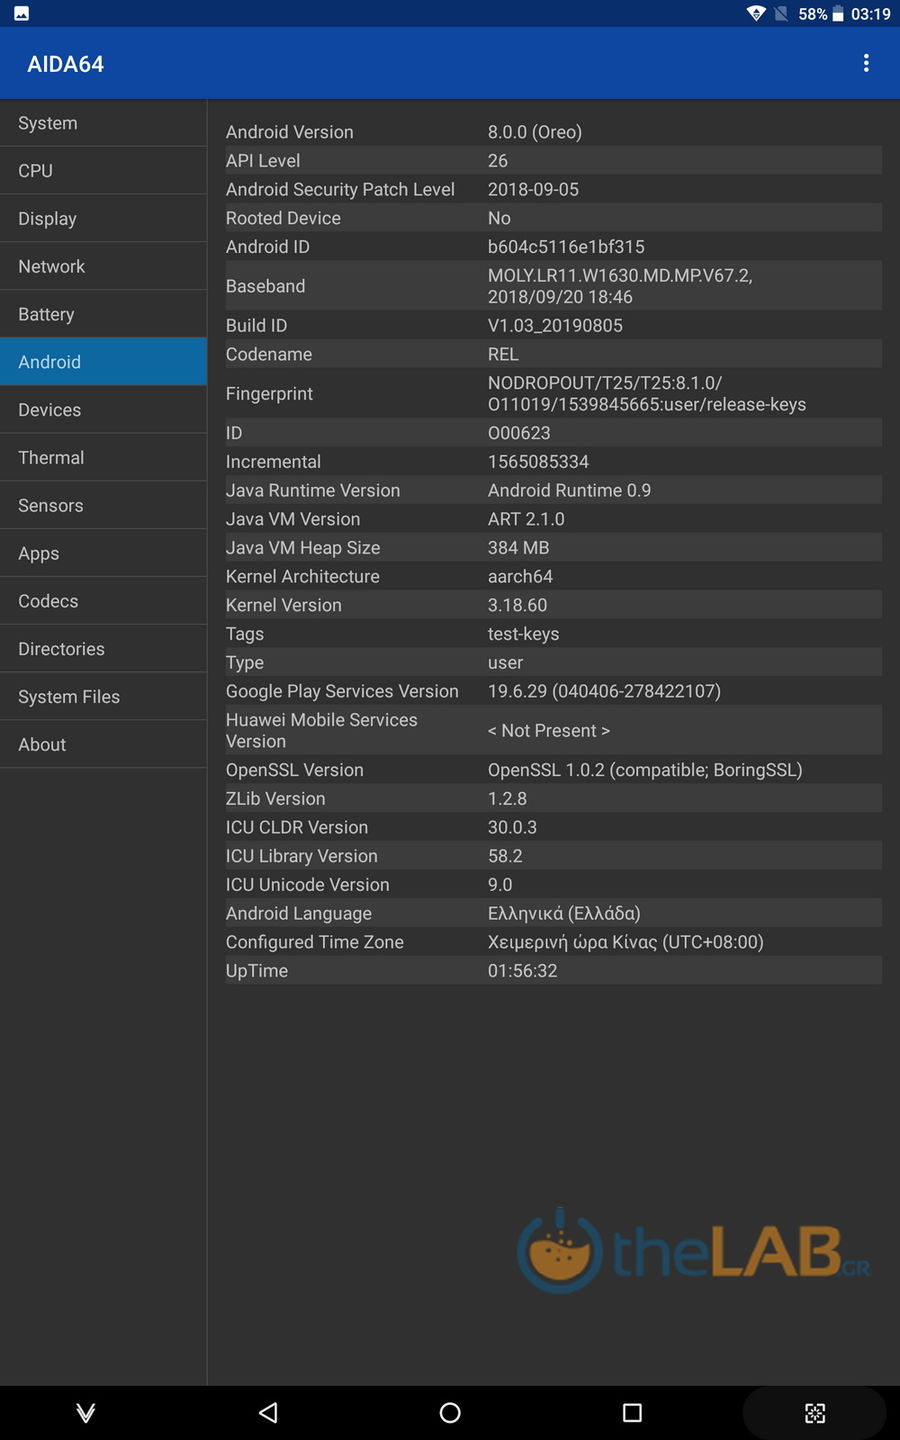Open the Network page

point(103,267)
